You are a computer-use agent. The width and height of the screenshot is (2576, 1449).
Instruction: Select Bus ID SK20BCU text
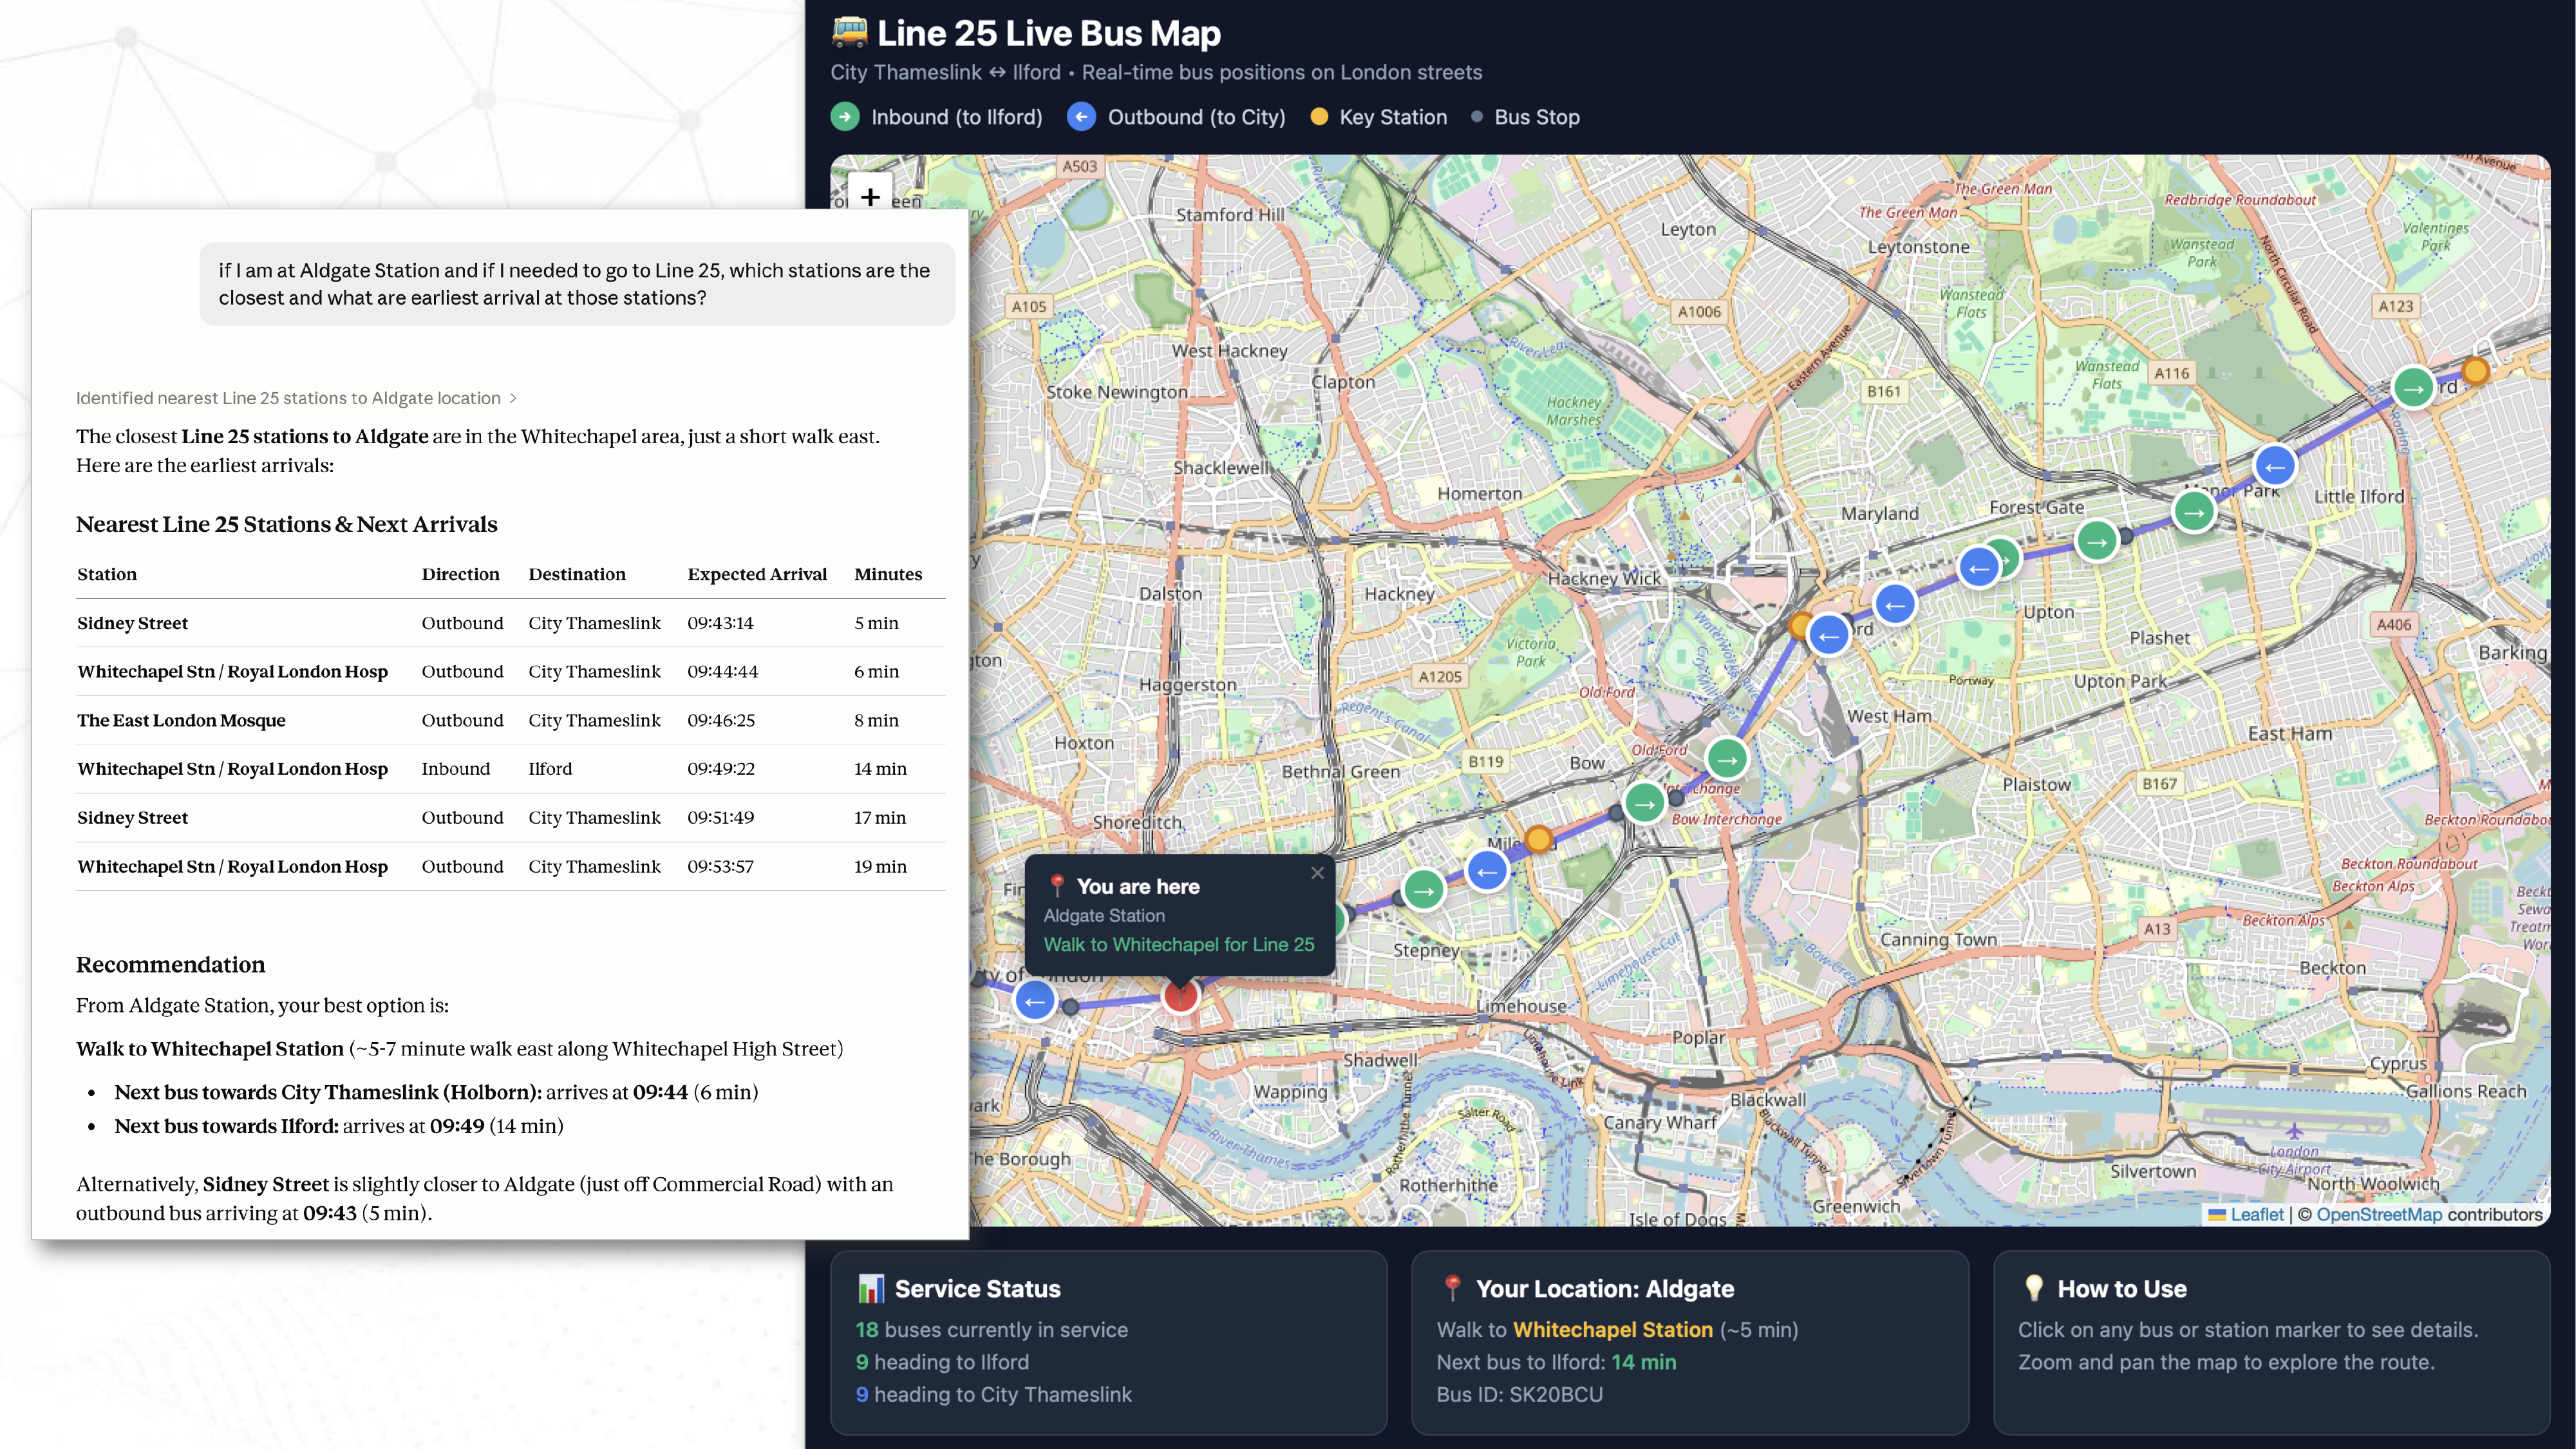point(1519,1394)
